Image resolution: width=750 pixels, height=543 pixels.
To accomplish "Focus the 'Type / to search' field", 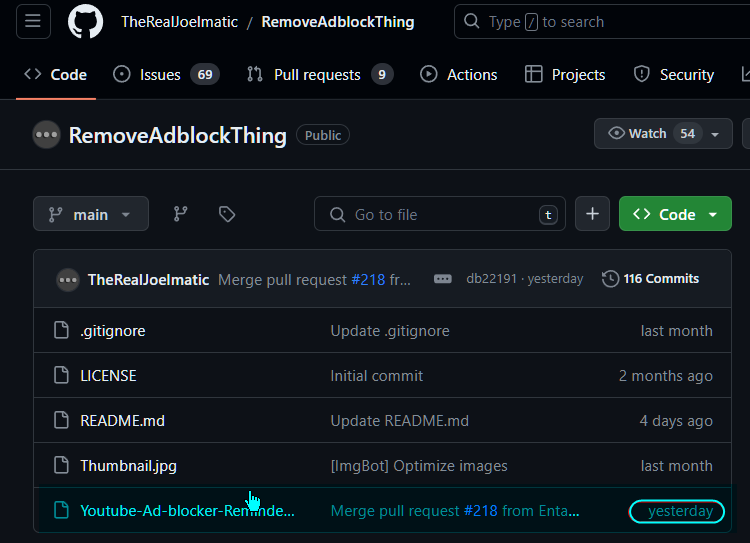I will 602,22.
